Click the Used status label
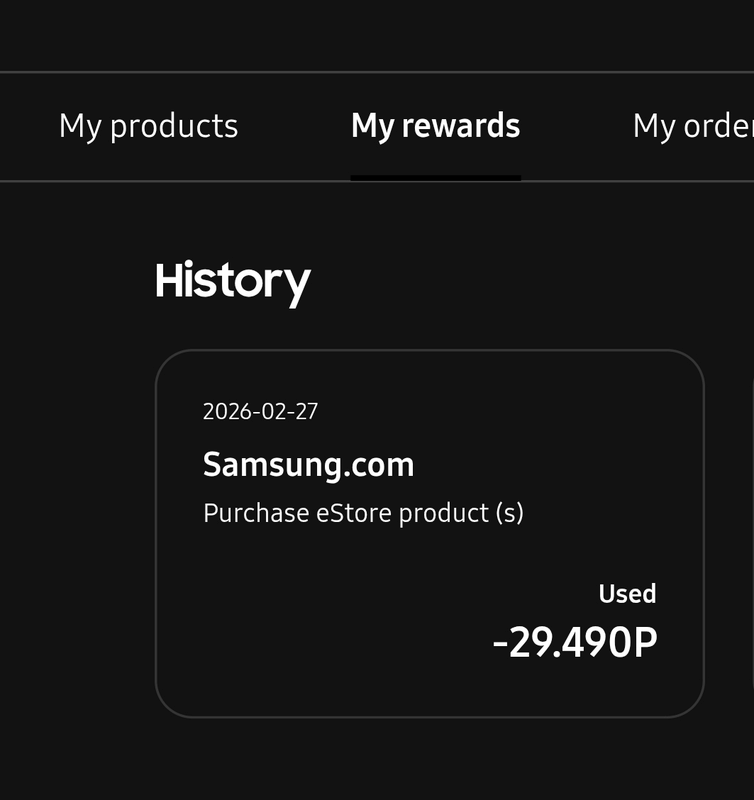Screen dimensions: 754x800 [627, 594]
